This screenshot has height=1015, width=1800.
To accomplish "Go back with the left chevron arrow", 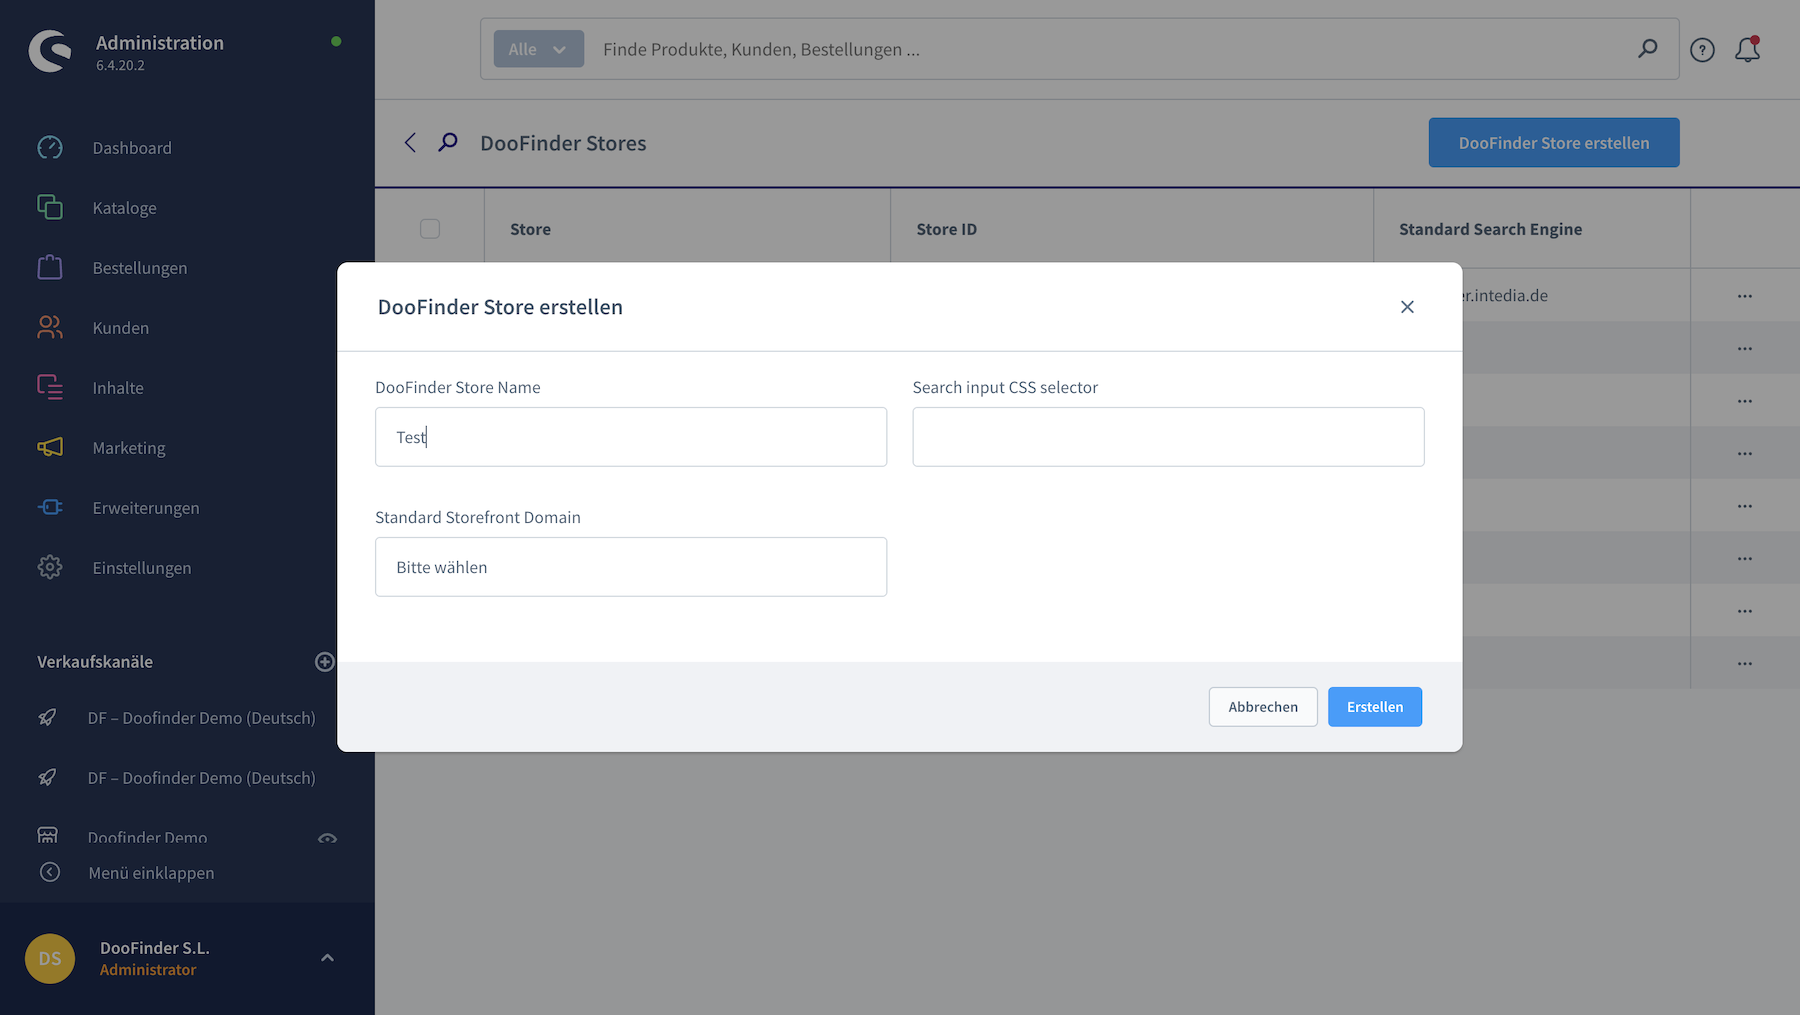I will coord(410,143).
